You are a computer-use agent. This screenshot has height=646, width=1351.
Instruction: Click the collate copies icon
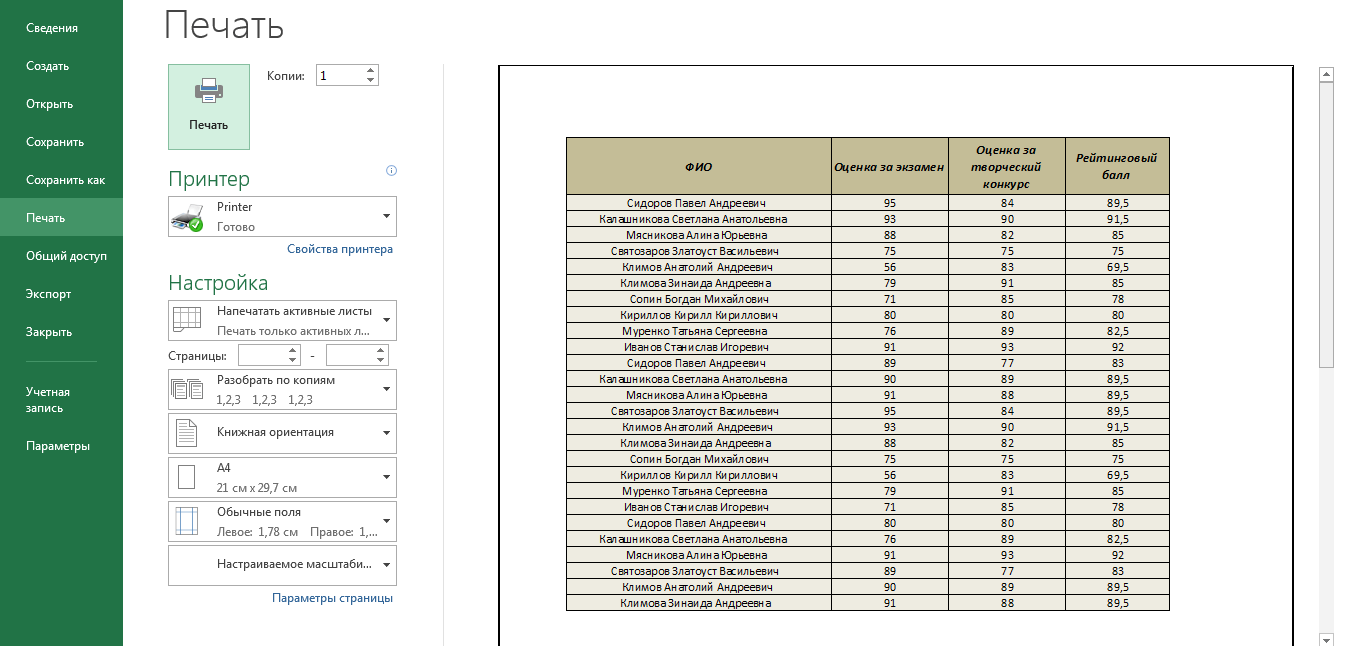(187, 389)
